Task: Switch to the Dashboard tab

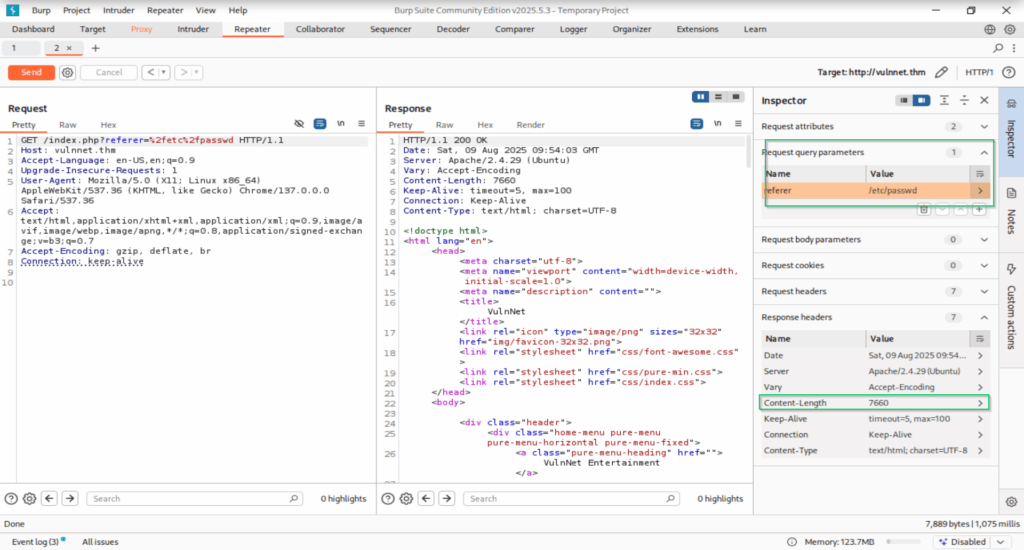Action: [x=33, y=29]
